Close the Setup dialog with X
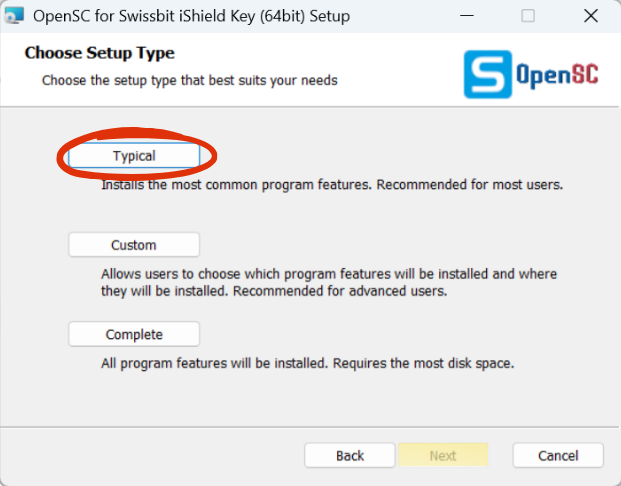 pyautogui.click(x=591, y=16)
